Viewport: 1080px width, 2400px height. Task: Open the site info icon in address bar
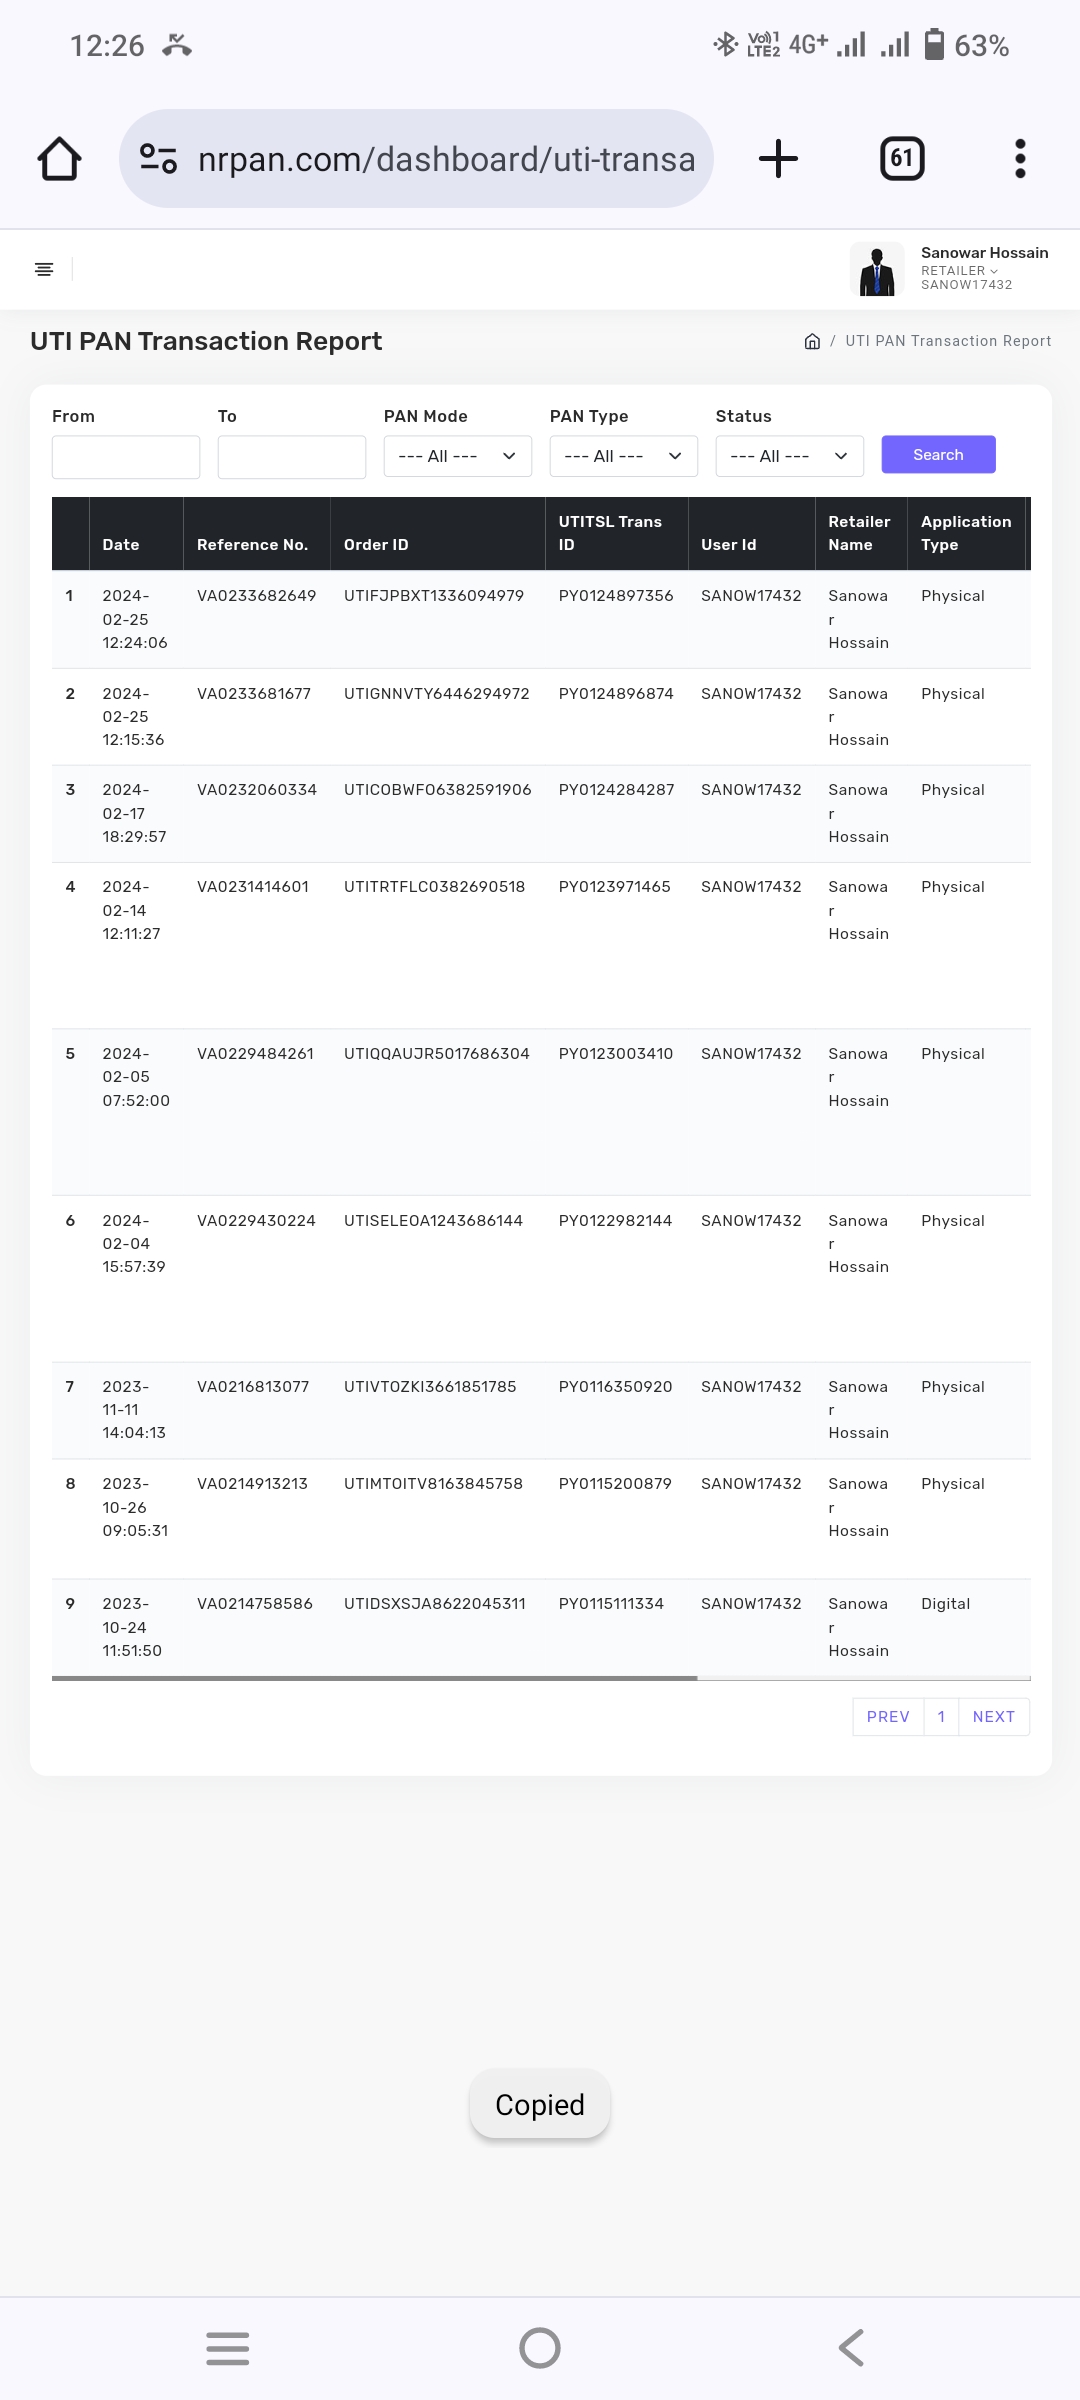point(158,159)
